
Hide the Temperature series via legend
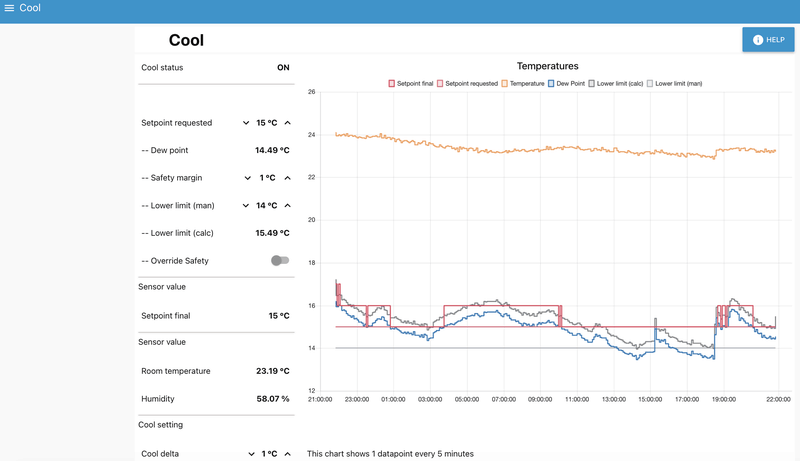pyautogui.click(x=523, y=84)
